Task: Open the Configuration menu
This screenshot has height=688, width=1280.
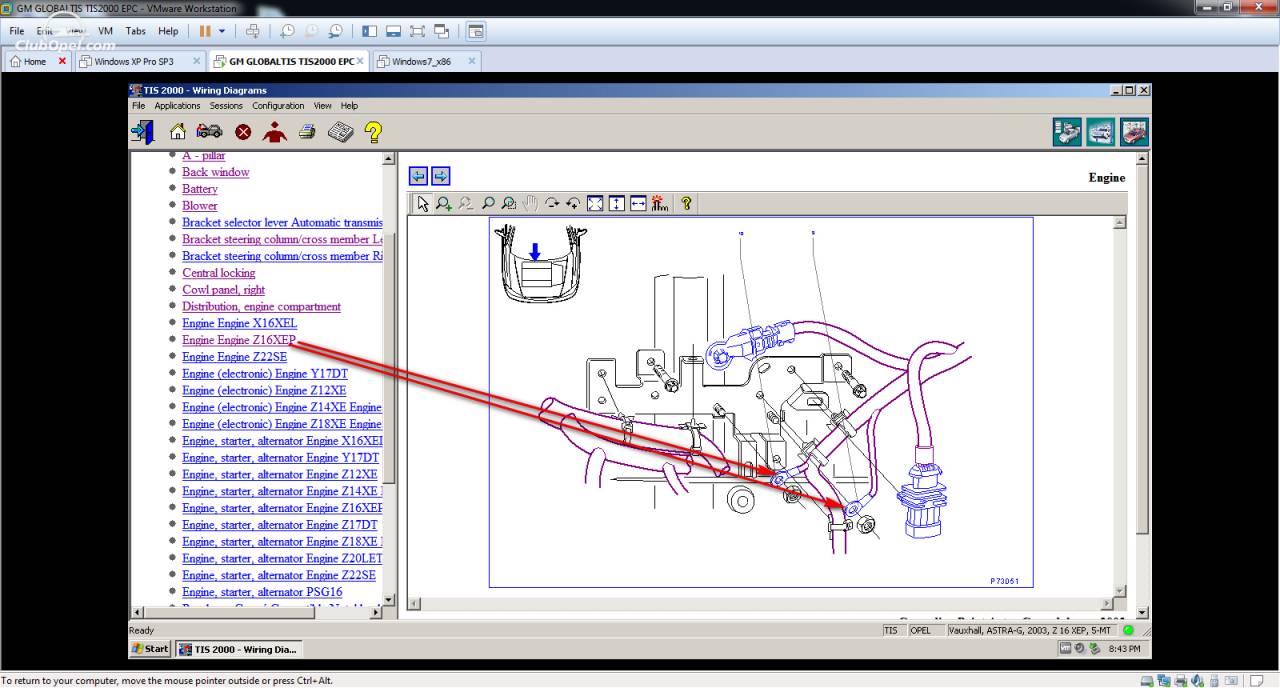Action: [278, 105]
